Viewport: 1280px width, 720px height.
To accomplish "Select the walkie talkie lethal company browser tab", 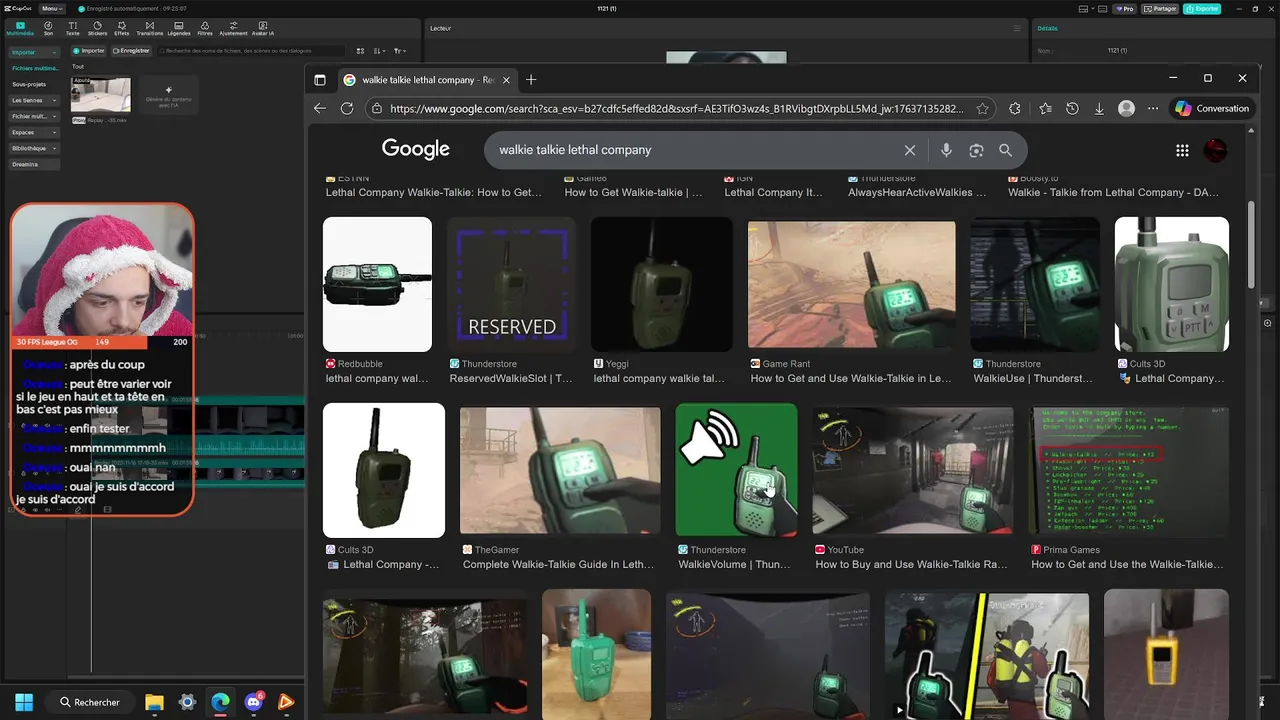I will click(x=426, y=80).
